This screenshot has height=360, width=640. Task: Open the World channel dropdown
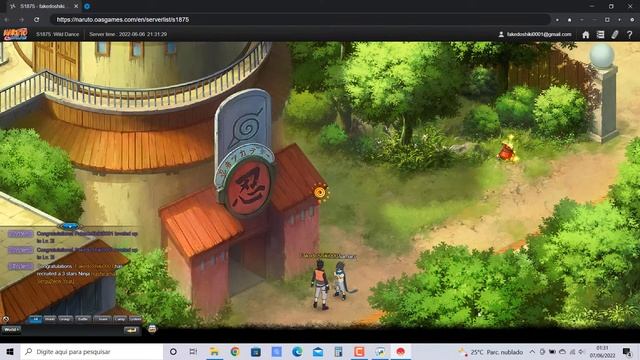coord(11,329)
